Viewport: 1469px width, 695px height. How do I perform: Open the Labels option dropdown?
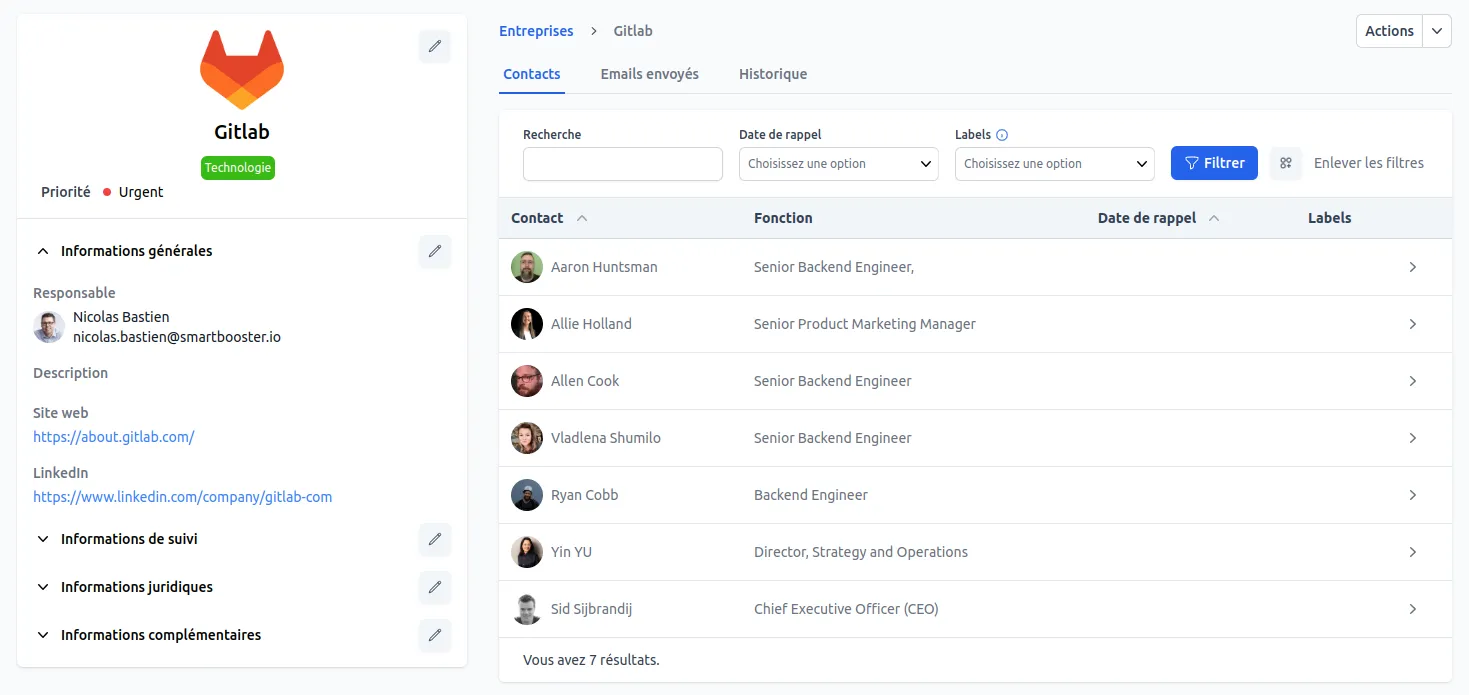pyautogui.click(x=1054, y=163)
